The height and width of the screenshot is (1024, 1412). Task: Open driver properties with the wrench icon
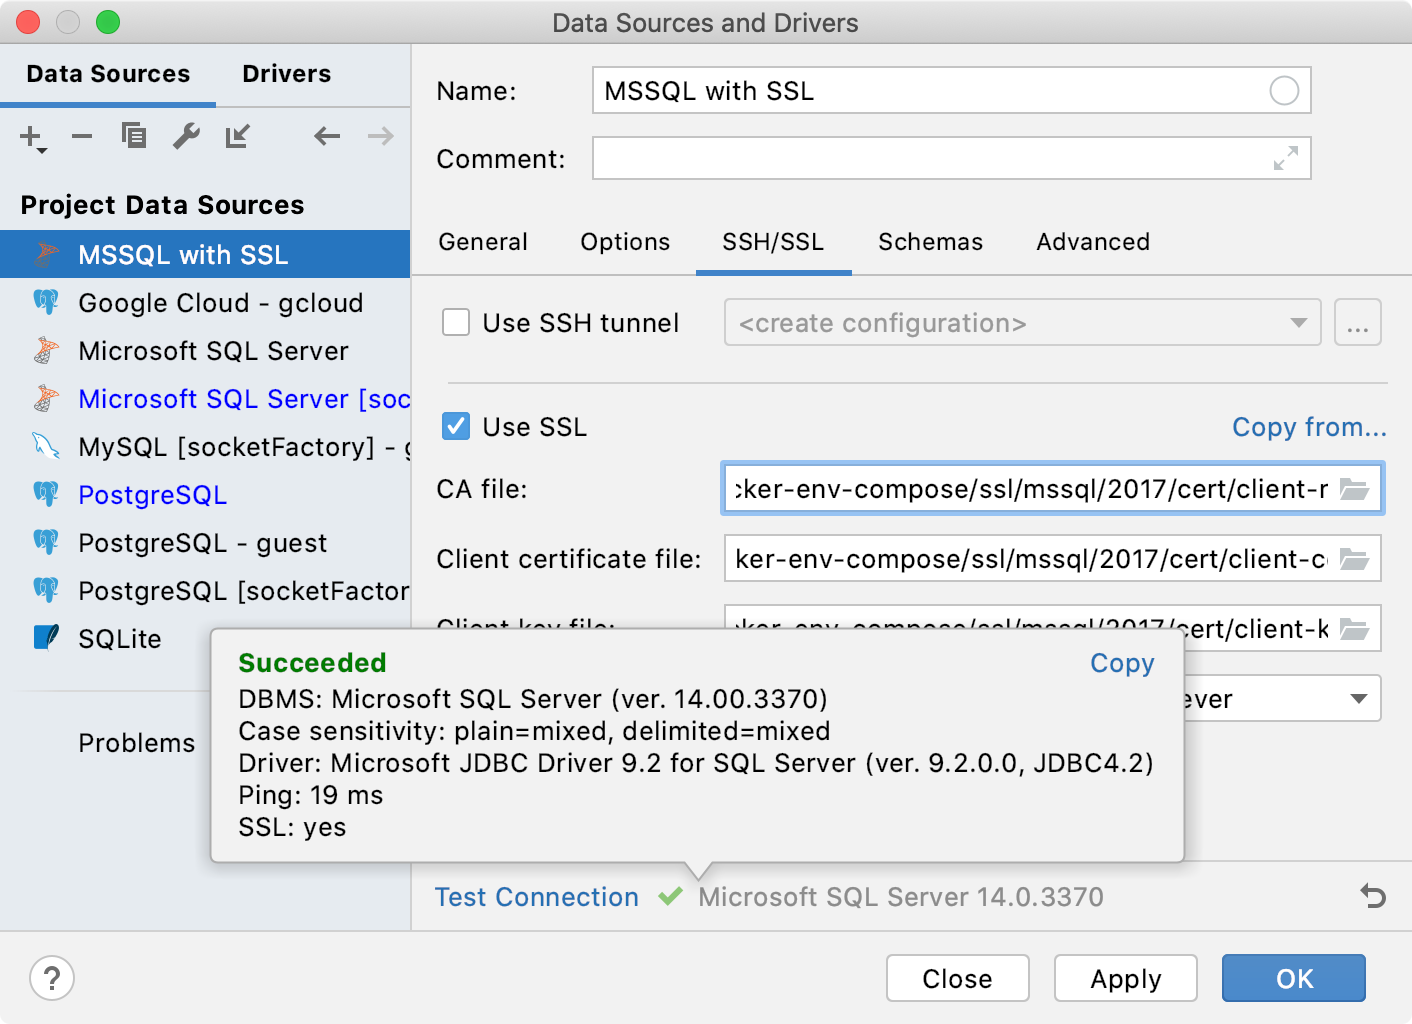(x=186, y=137)
